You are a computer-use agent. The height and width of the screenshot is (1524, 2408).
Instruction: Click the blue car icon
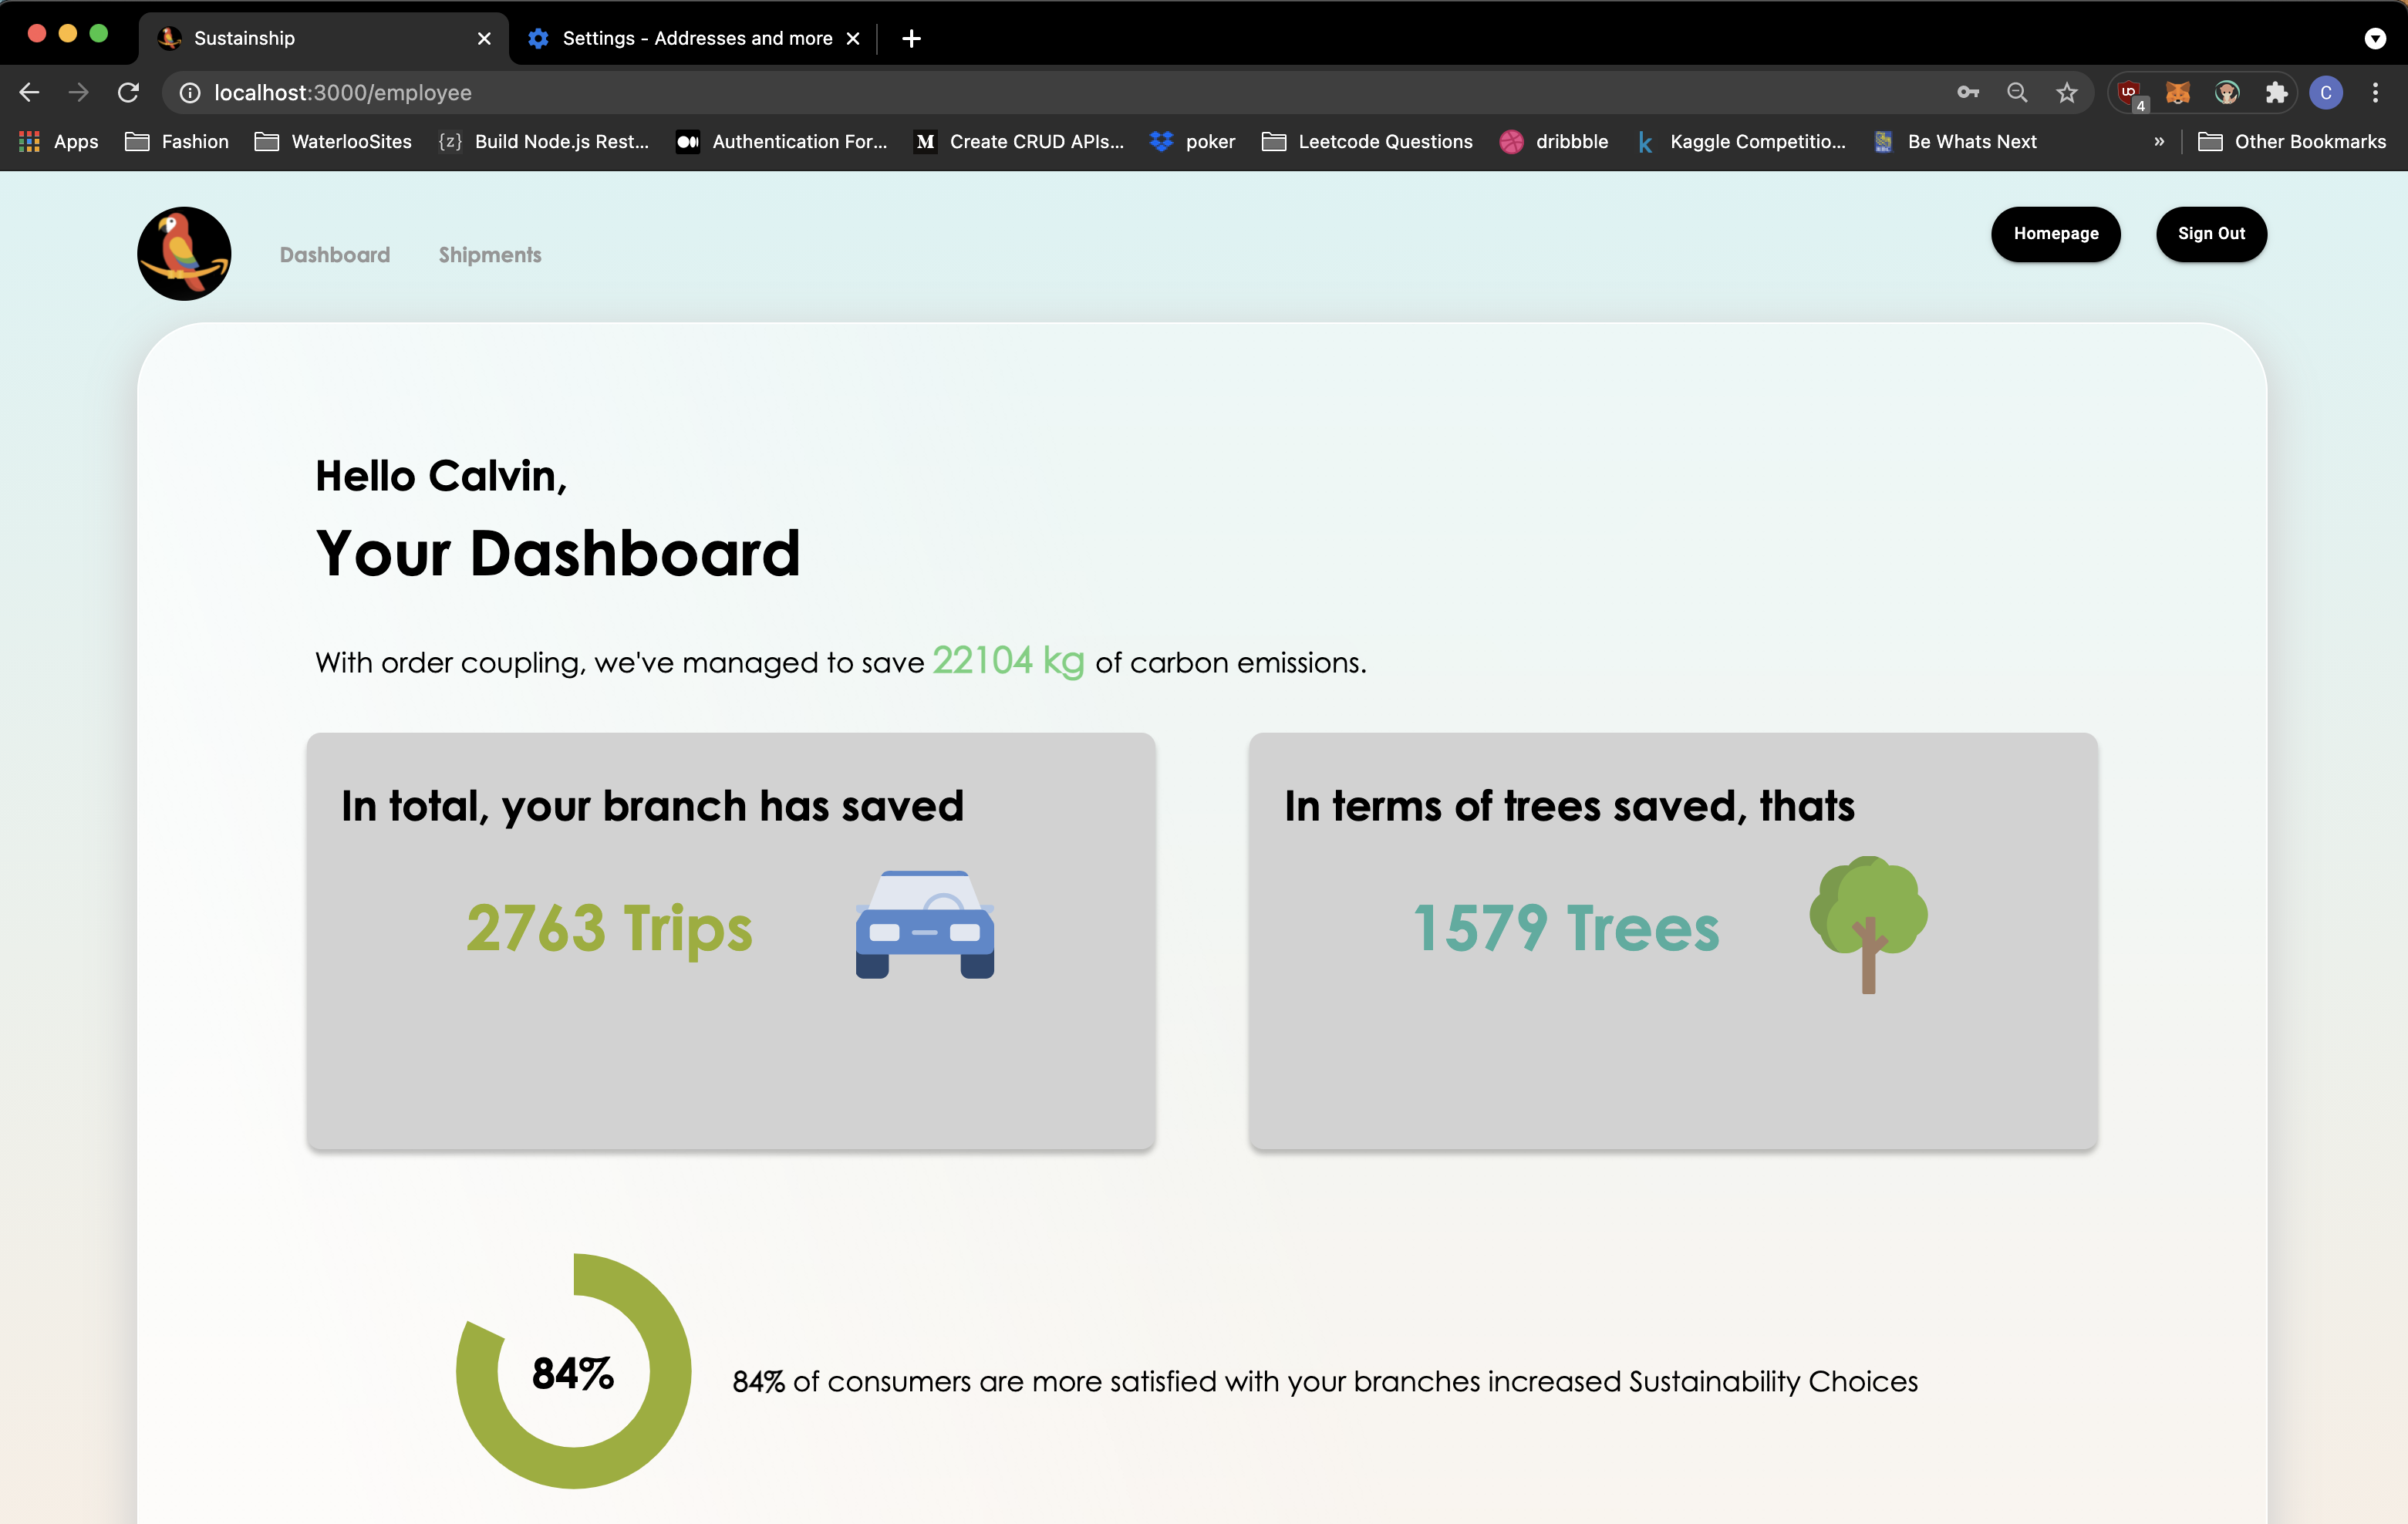click(924, 924)
